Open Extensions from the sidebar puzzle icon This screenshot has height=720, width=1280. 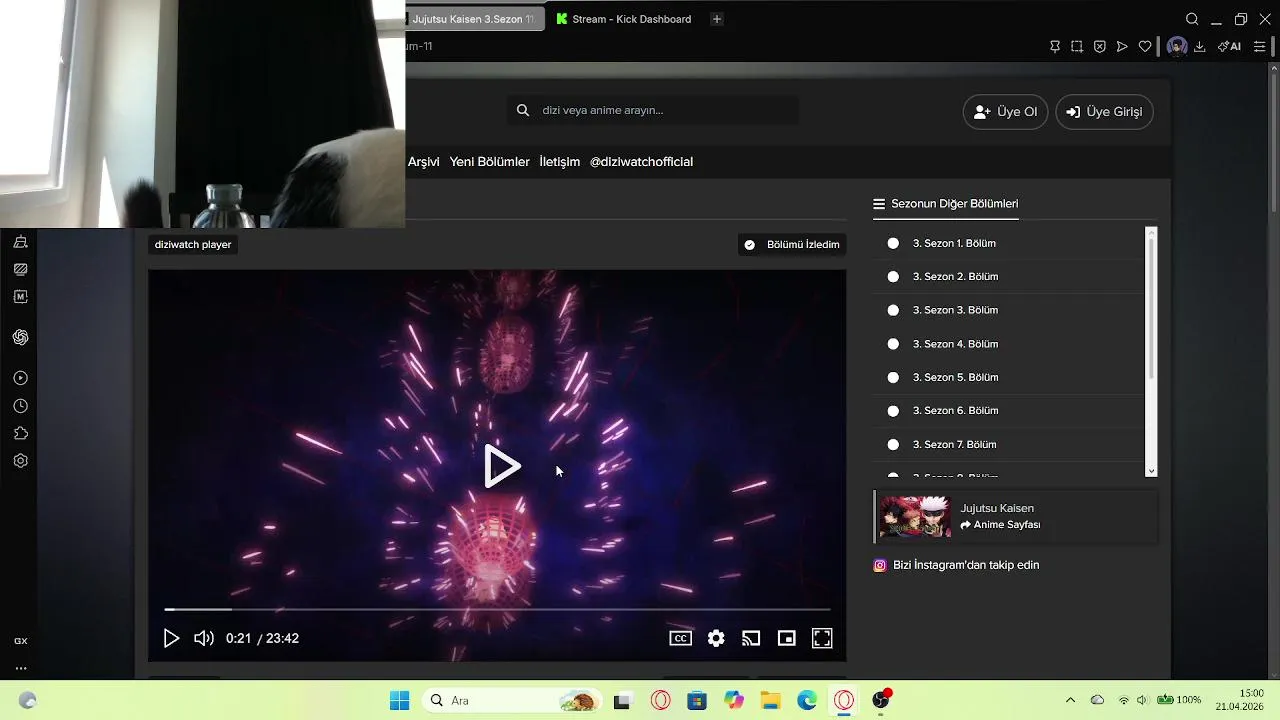point(20,433)
